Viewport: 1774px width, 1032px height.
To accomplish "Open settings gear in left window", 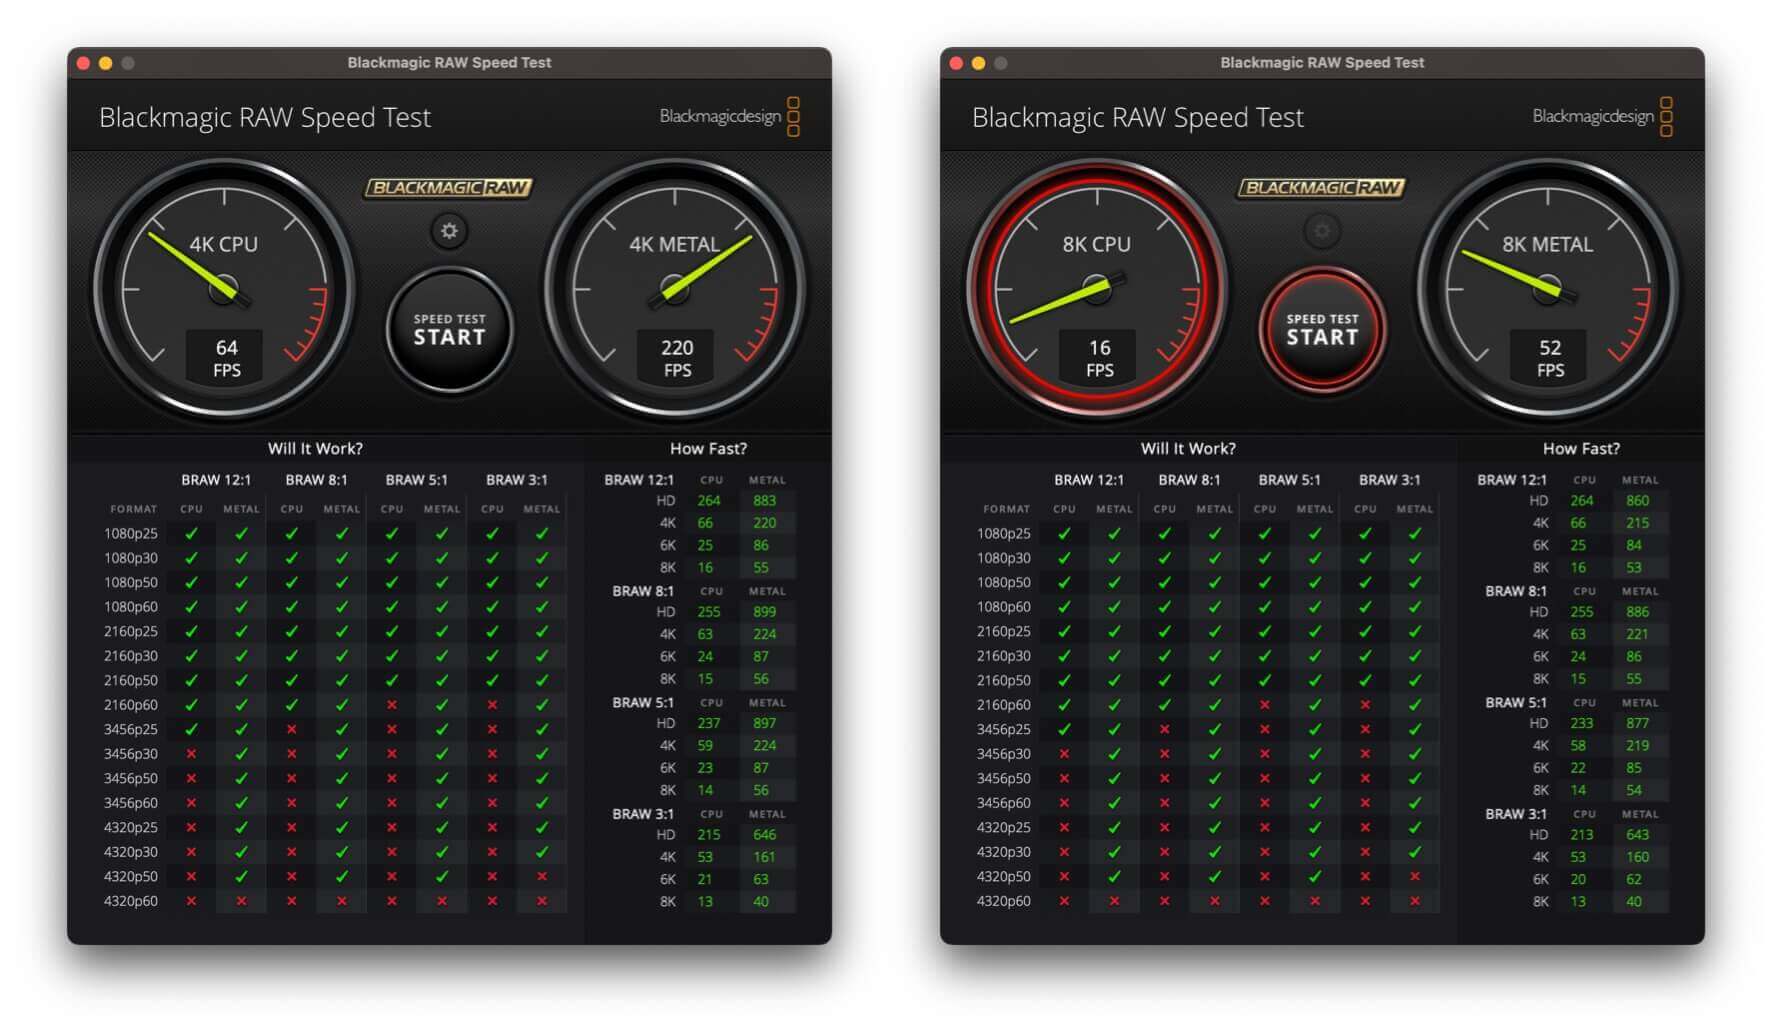I will pos(449,231).
